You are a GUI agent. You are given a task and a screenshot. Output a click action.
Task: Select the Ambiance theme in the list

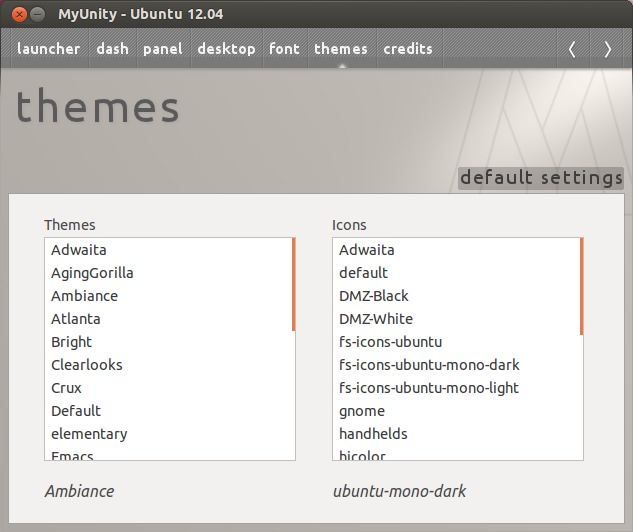coord(168,296)
